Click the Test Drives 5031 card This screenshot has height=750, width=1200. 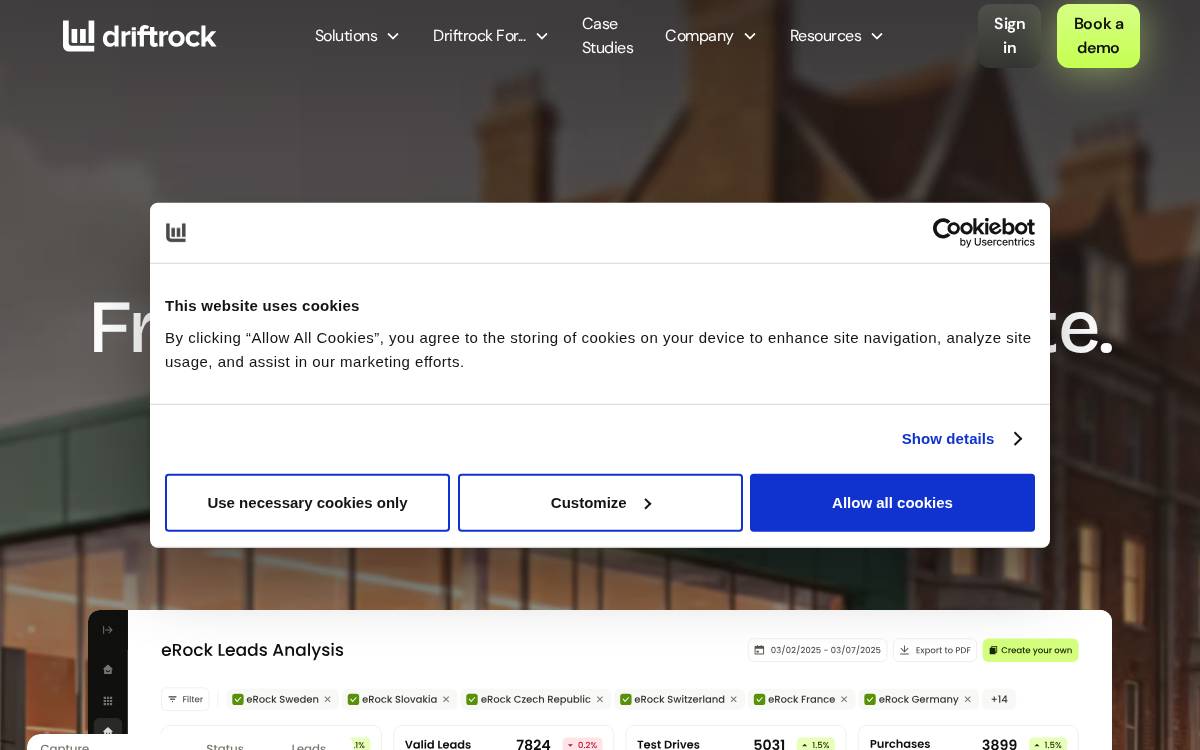tap(735, 738)
